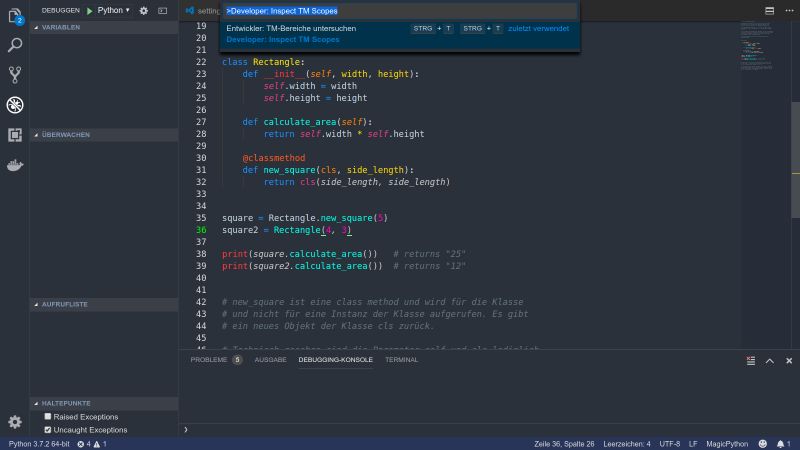This screenshot has width=800, height=450.
Task: Open the Extensions view
Action: click(15, 135)
